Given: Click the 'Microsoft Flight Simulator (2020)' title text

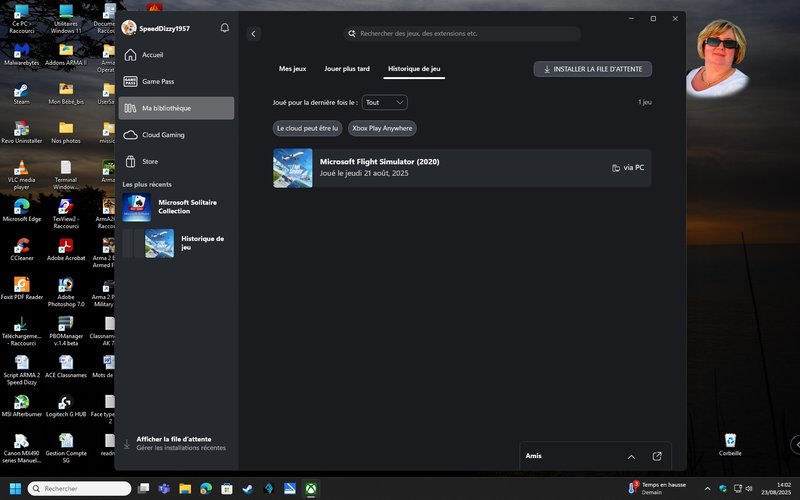Looking at the screenshot, I should (x=380, y=161).
